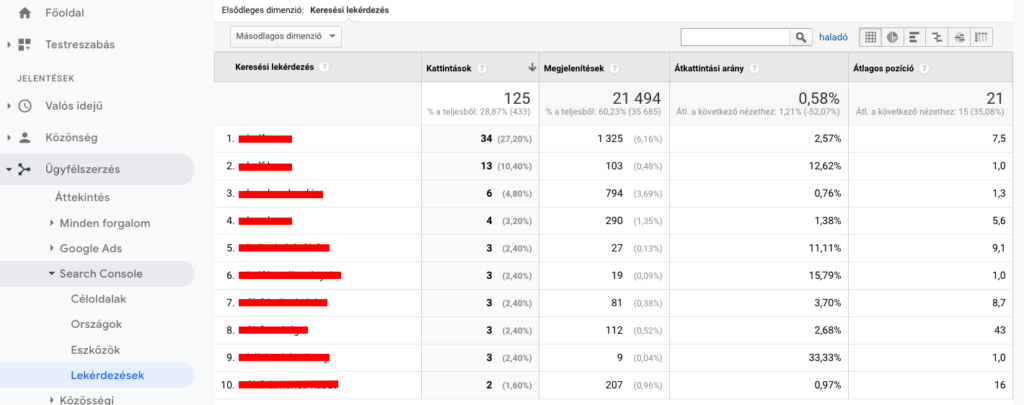Click the Ügyfélszerzés acquisition icon

[25, 170]
